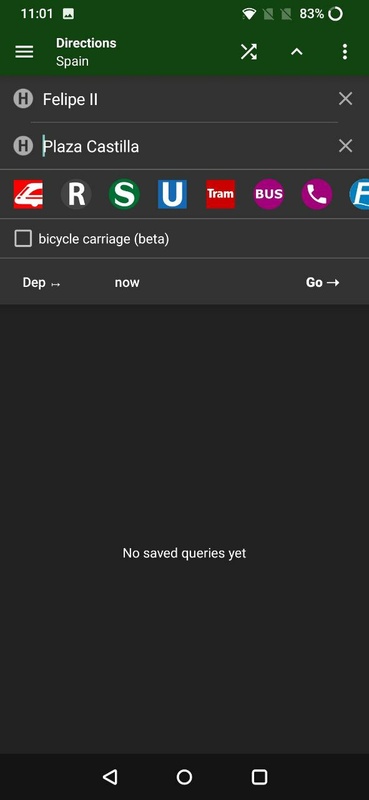Screen dimensions: 369x800
Task: Switch the Dep departure/arrival selector
Action: pos(41,283)
